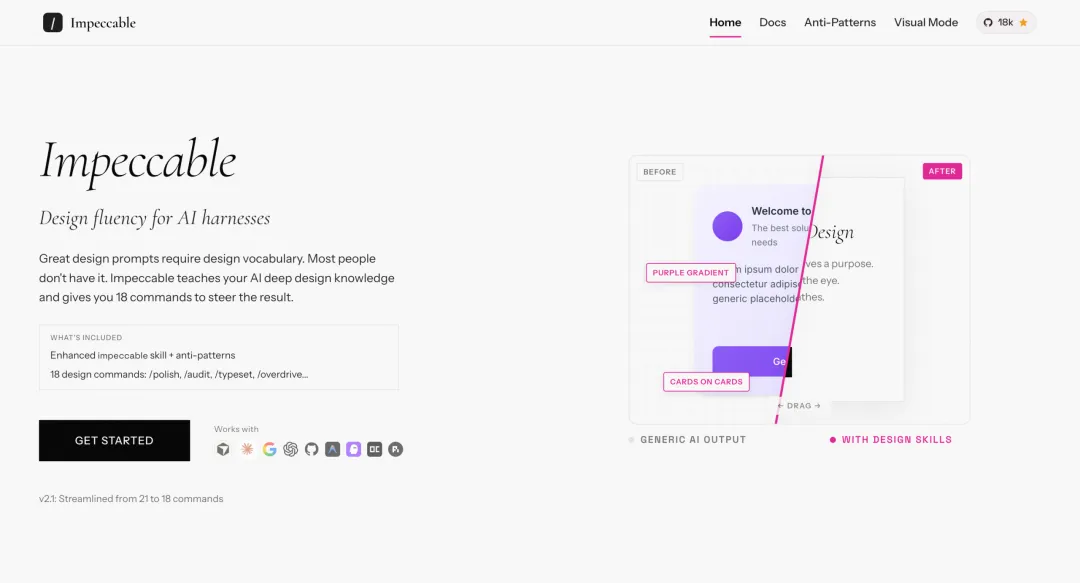The width and height of the screenshot is (1080, 583).
Task: Click the dark OC square icon
Action: 375,449
